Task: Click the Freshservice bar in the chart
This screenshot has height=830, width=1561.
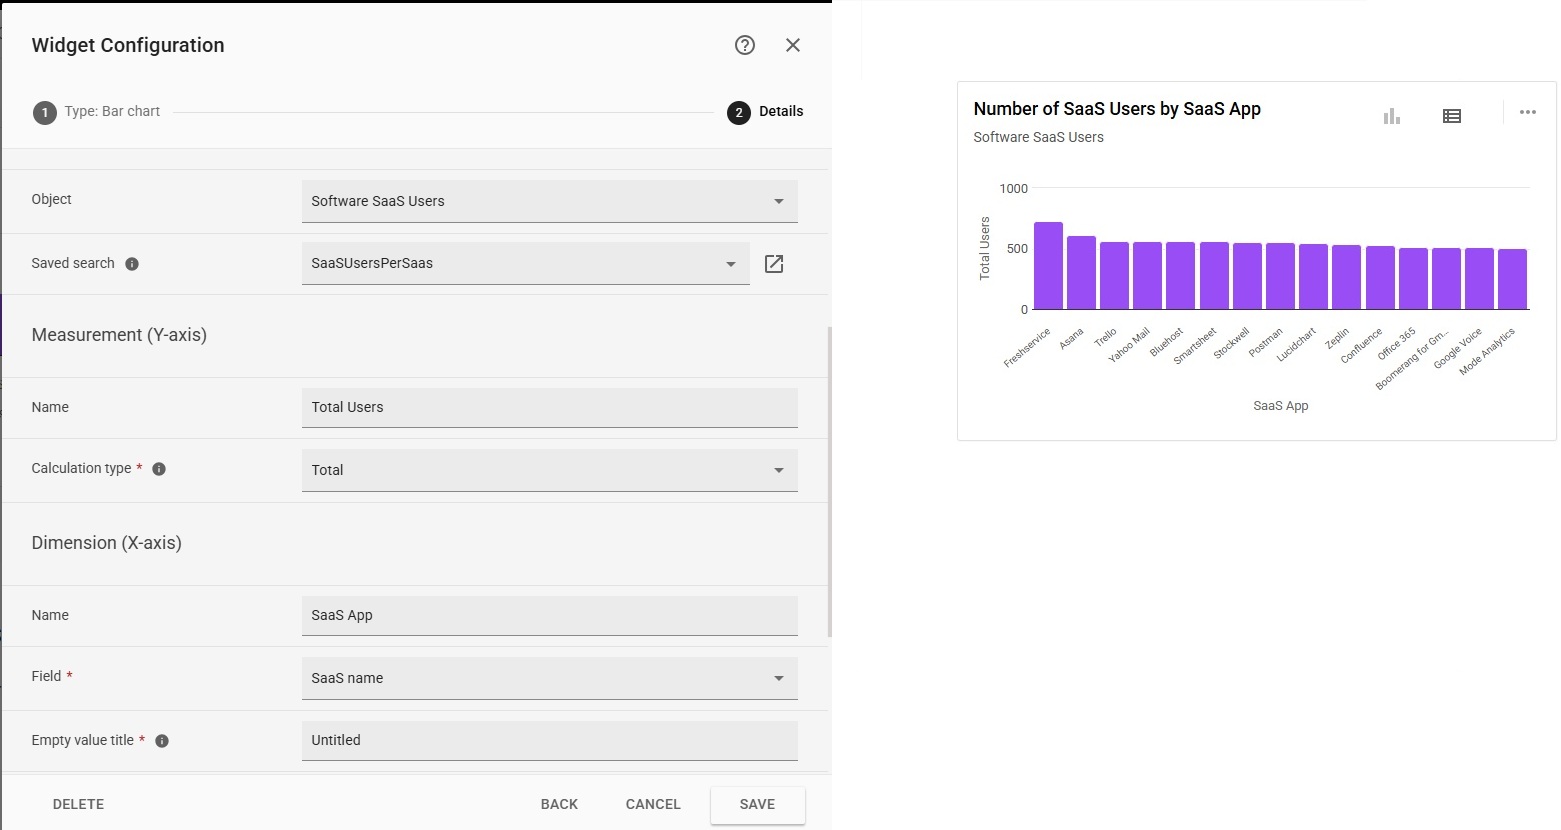Action: coord(1048,266)
